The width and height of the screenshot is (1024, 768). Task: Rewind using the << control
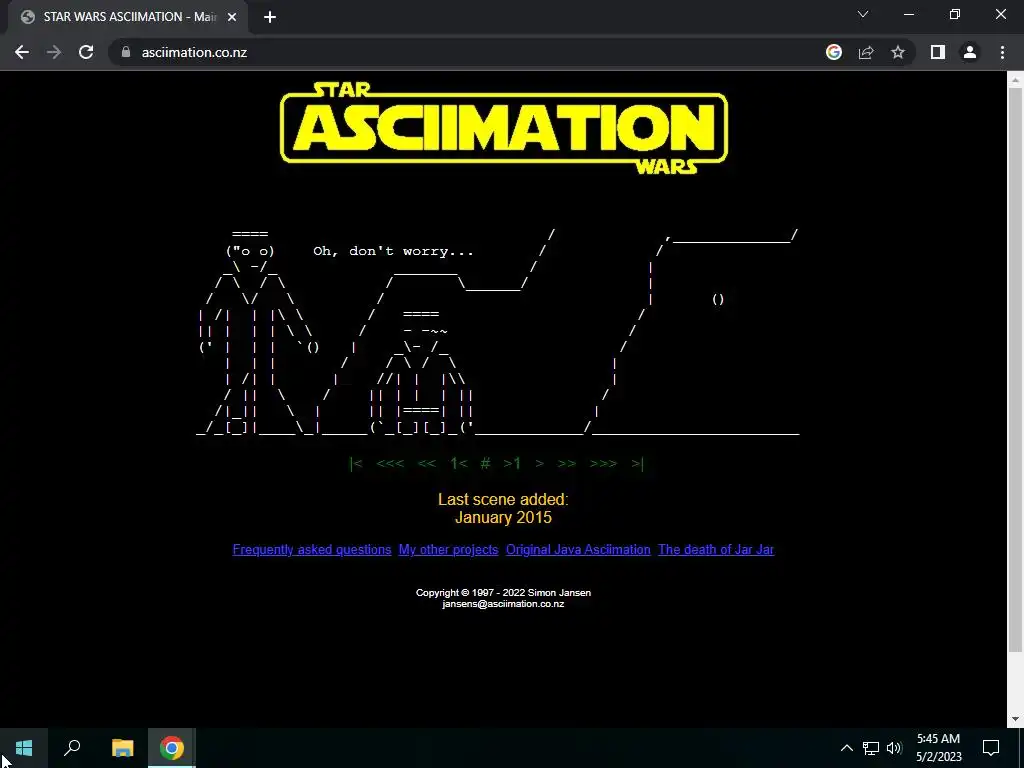[426, 464]
